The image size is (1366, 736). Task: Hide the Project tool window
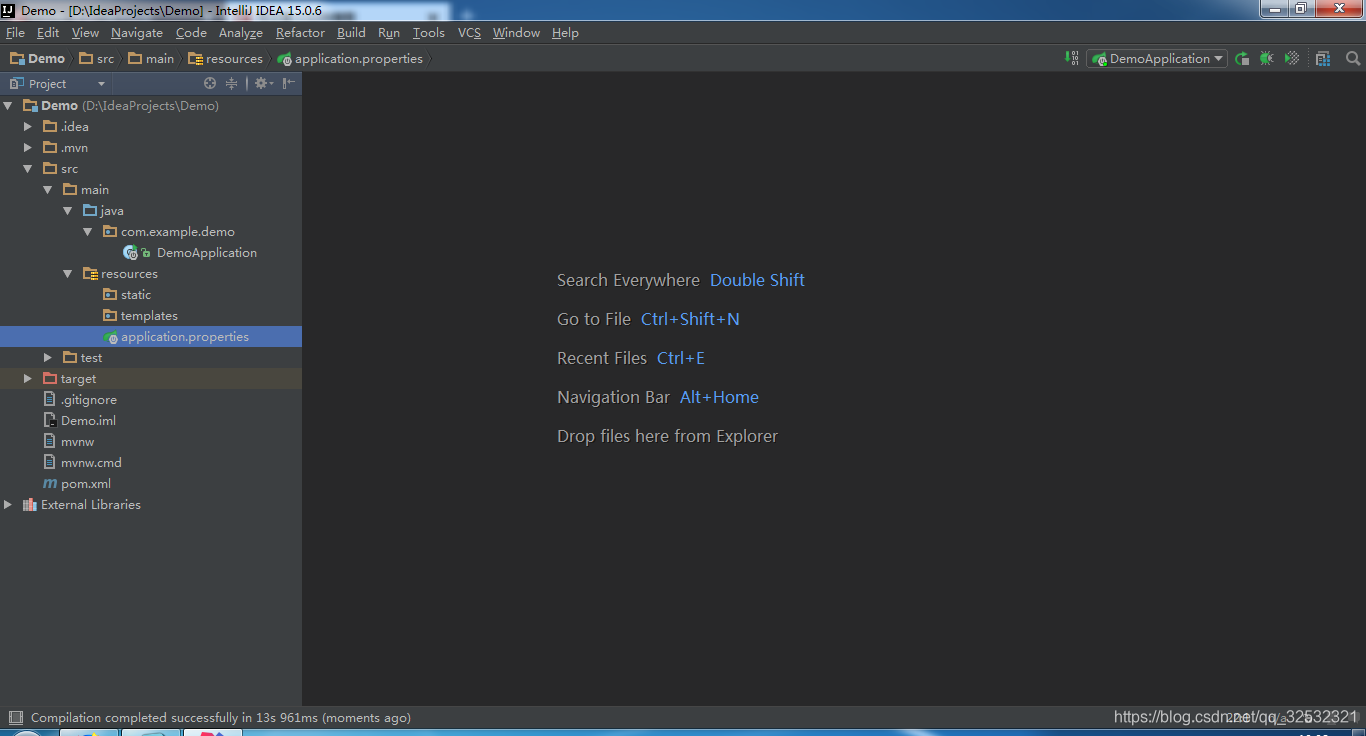(288, 83)
